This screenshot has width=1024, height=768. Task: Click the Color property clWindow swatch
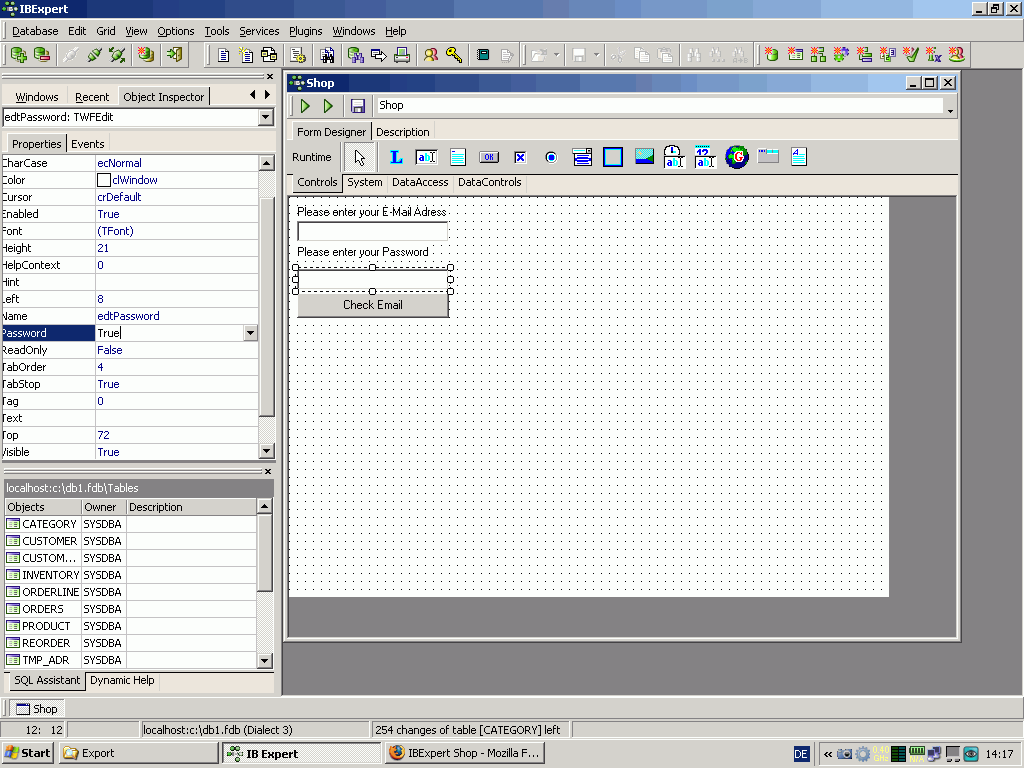(104, 180)
